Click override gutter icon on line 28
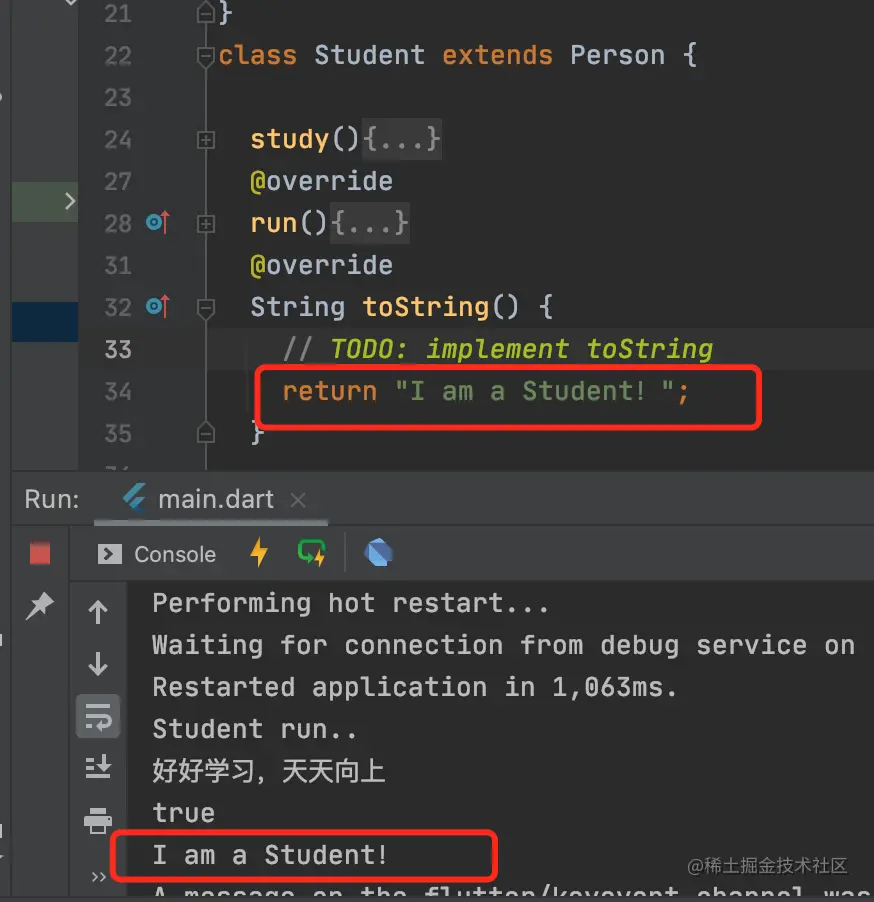 click(158, 223)
